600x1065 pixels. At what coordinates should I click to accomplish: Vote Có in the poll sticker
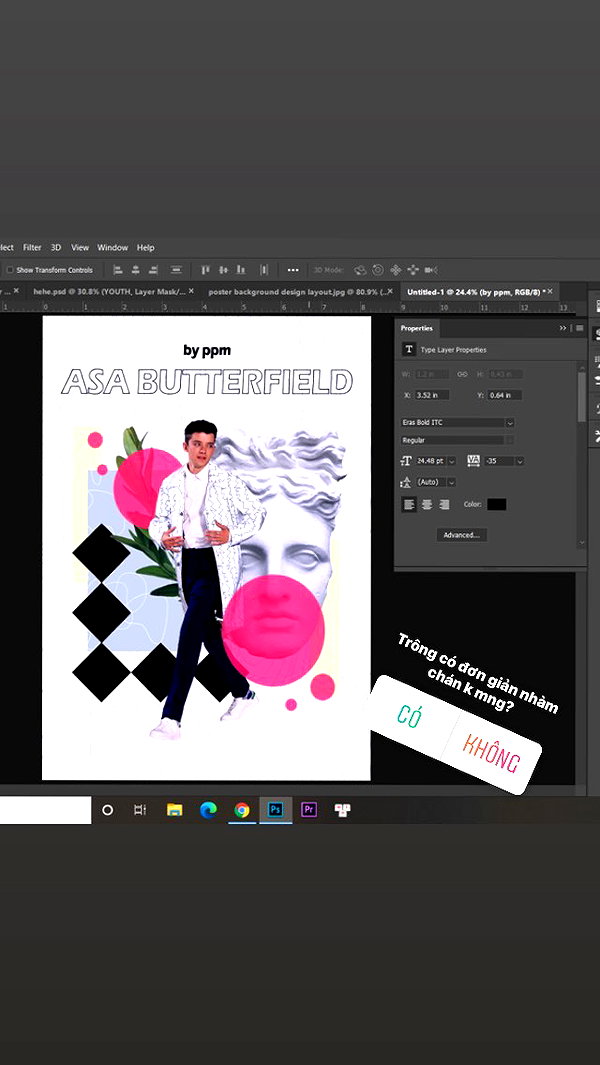tap(408, 717)
